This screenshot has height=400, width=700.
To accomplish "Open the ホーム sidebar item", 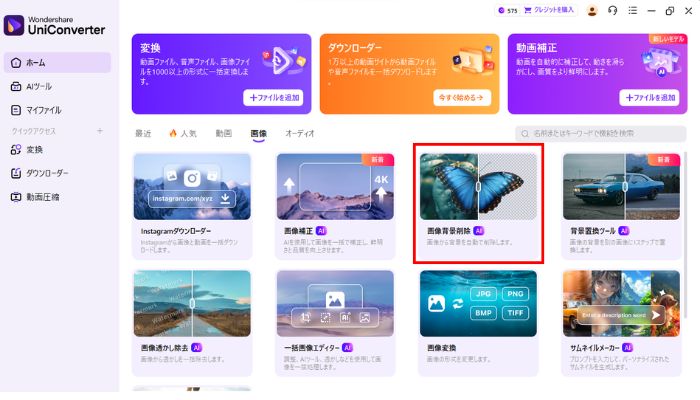I will [x=57, y=62].
